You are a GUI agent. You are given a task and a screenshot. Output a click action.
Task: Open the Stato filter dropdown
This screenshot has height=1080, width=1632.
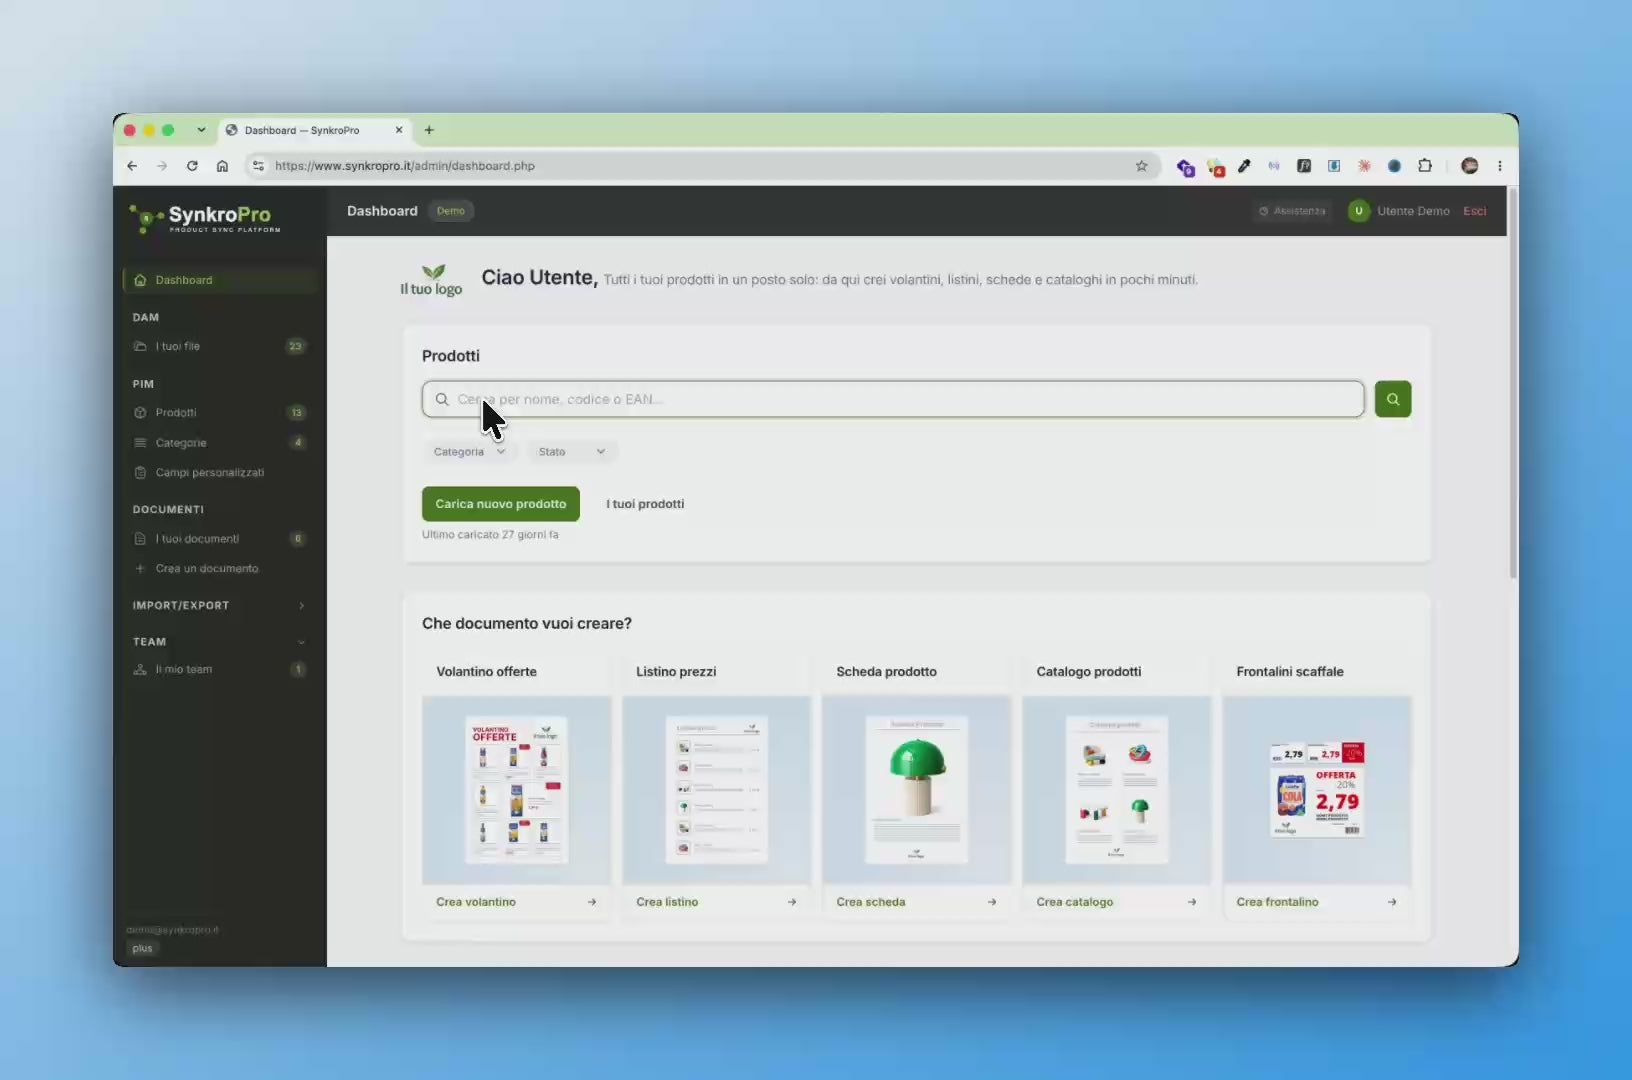[572, 452]
